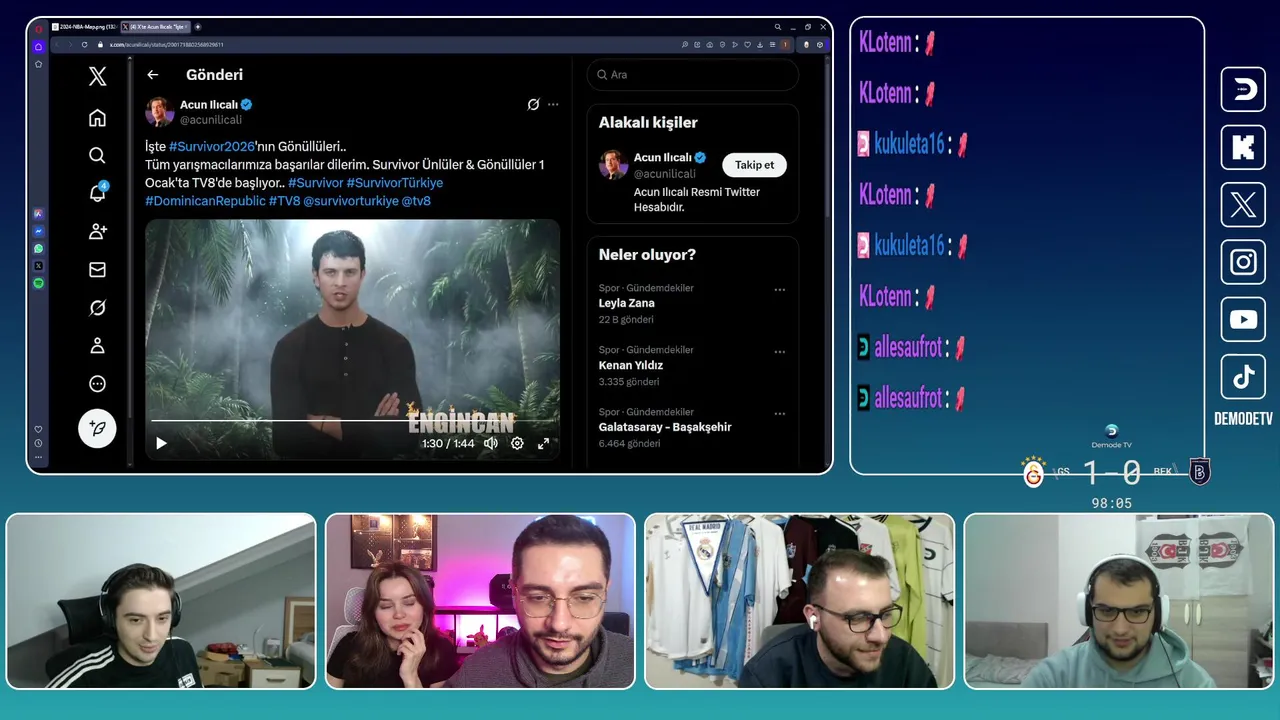Expand the video to fullscreen
Viewport: 1280px width, 720px height.
544,443
